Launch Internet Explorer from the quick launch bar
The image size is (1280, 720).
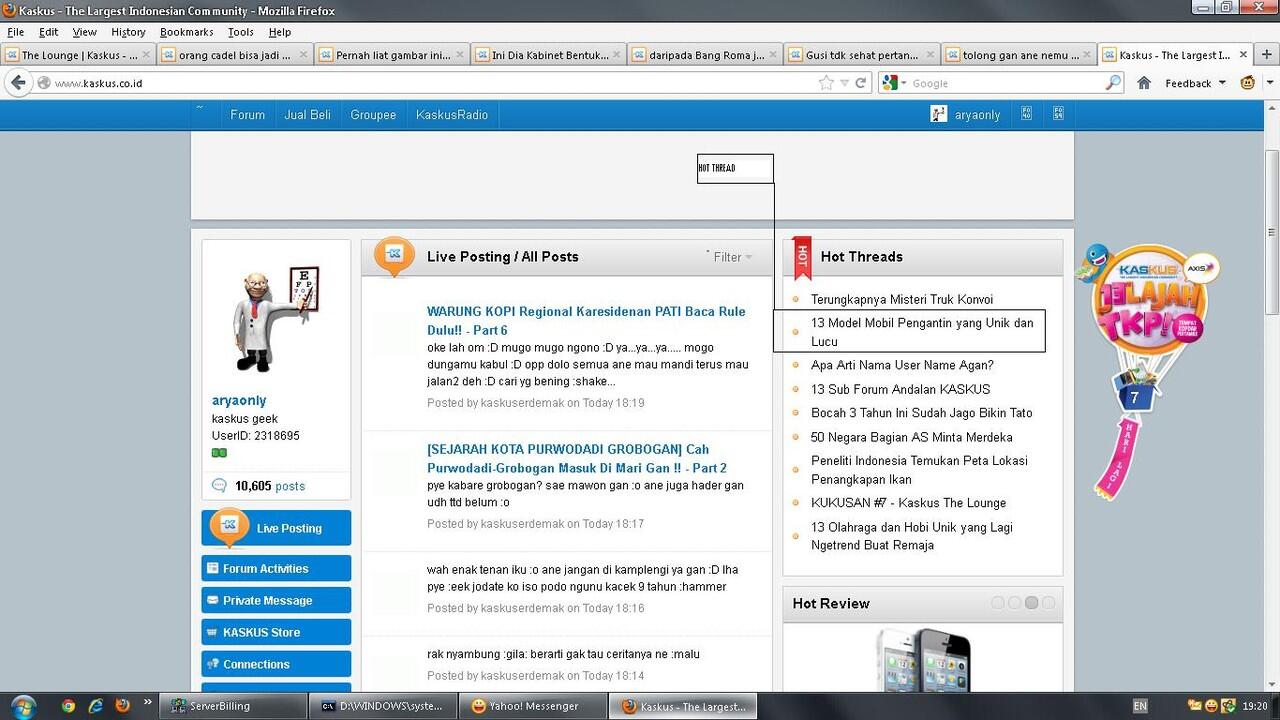(x=96, y=706)
